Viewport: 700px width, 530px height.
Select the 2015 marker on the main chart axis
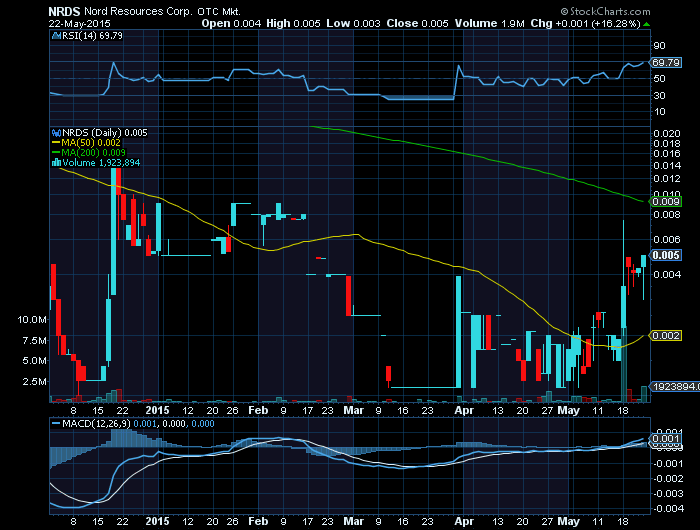tap(158, 409)
